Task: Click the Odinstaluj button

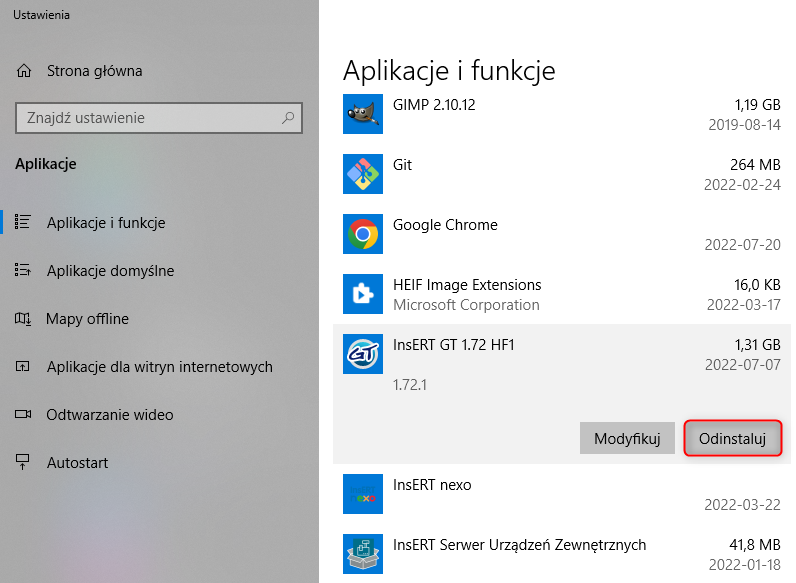Action: [x=732, y=438]
